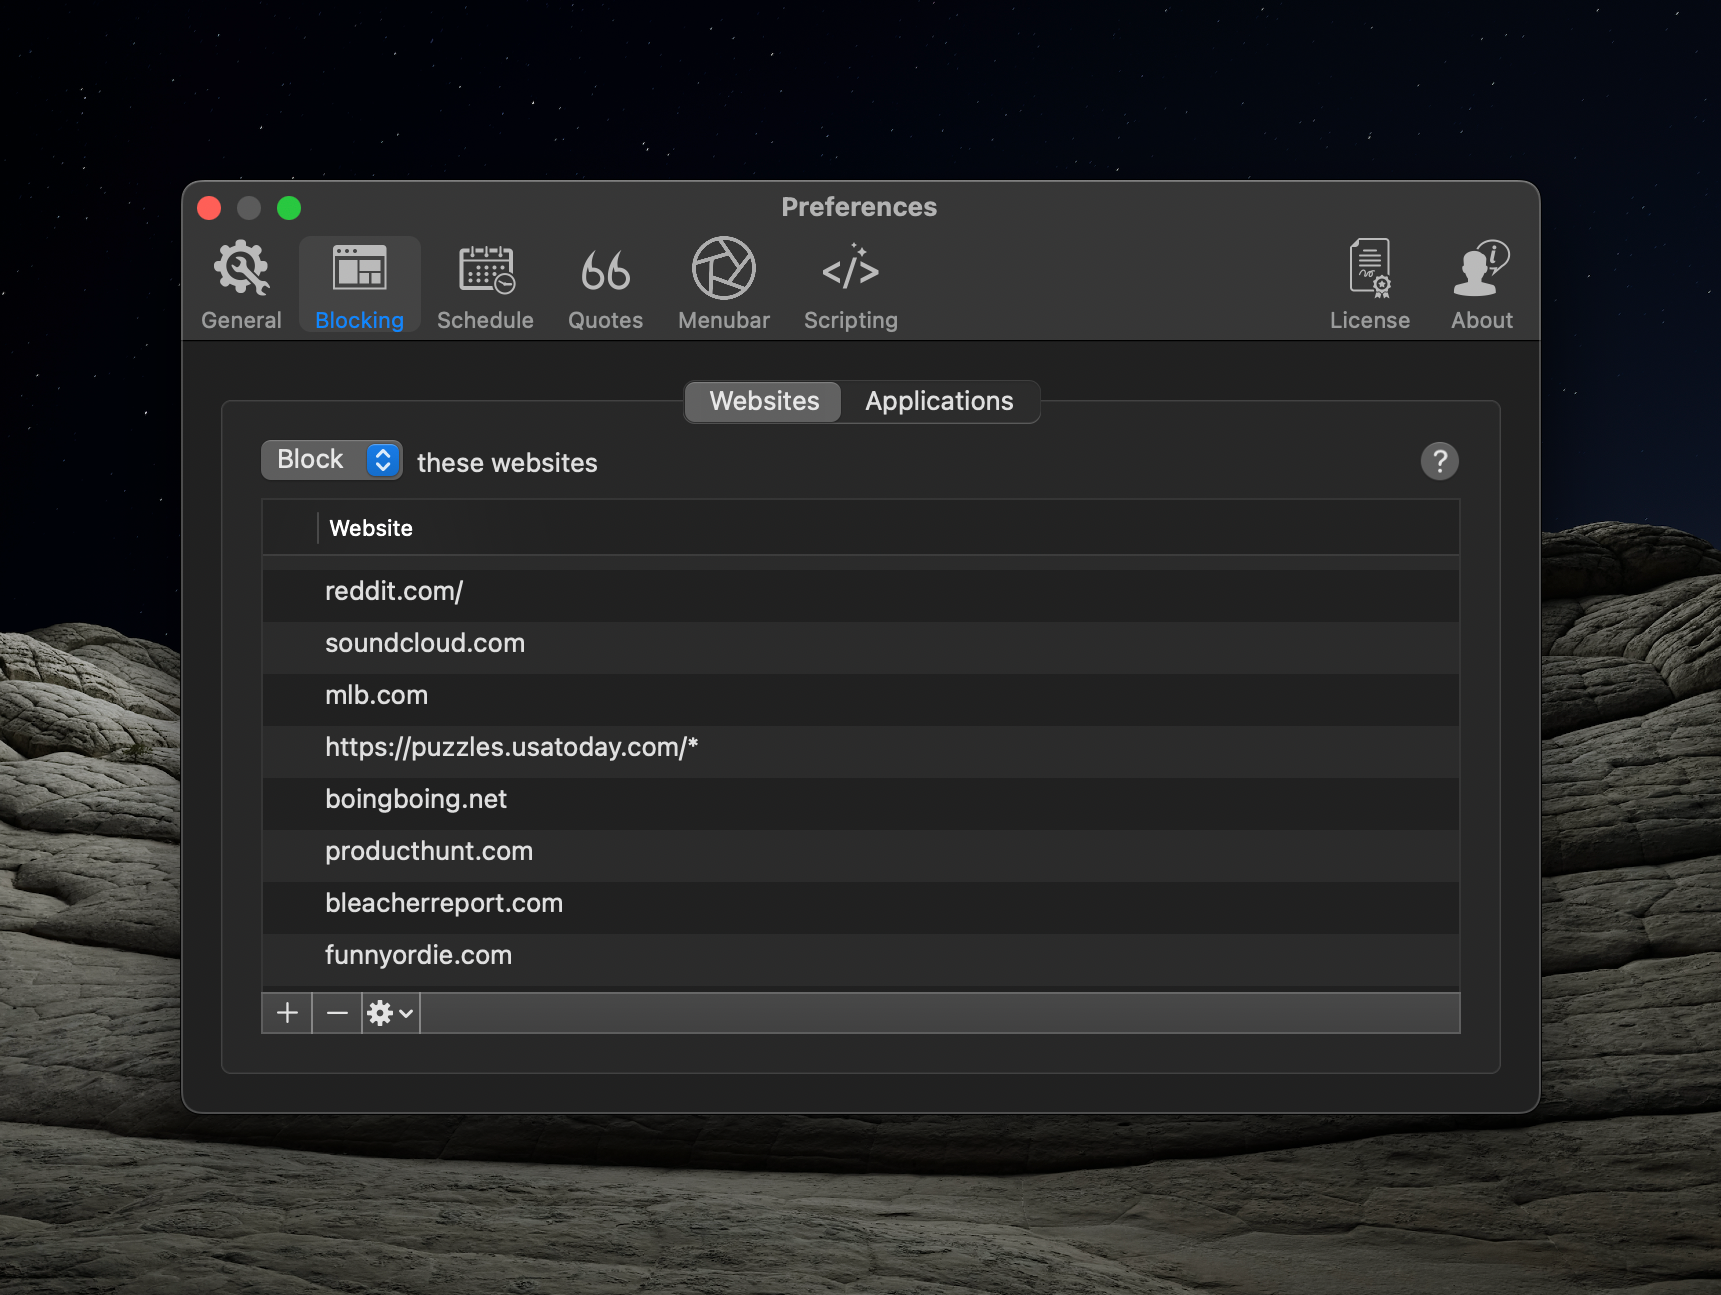Open the License pane
Image resolution: width=1721 pixels, height=1295 pixels.
[1369, 285]
